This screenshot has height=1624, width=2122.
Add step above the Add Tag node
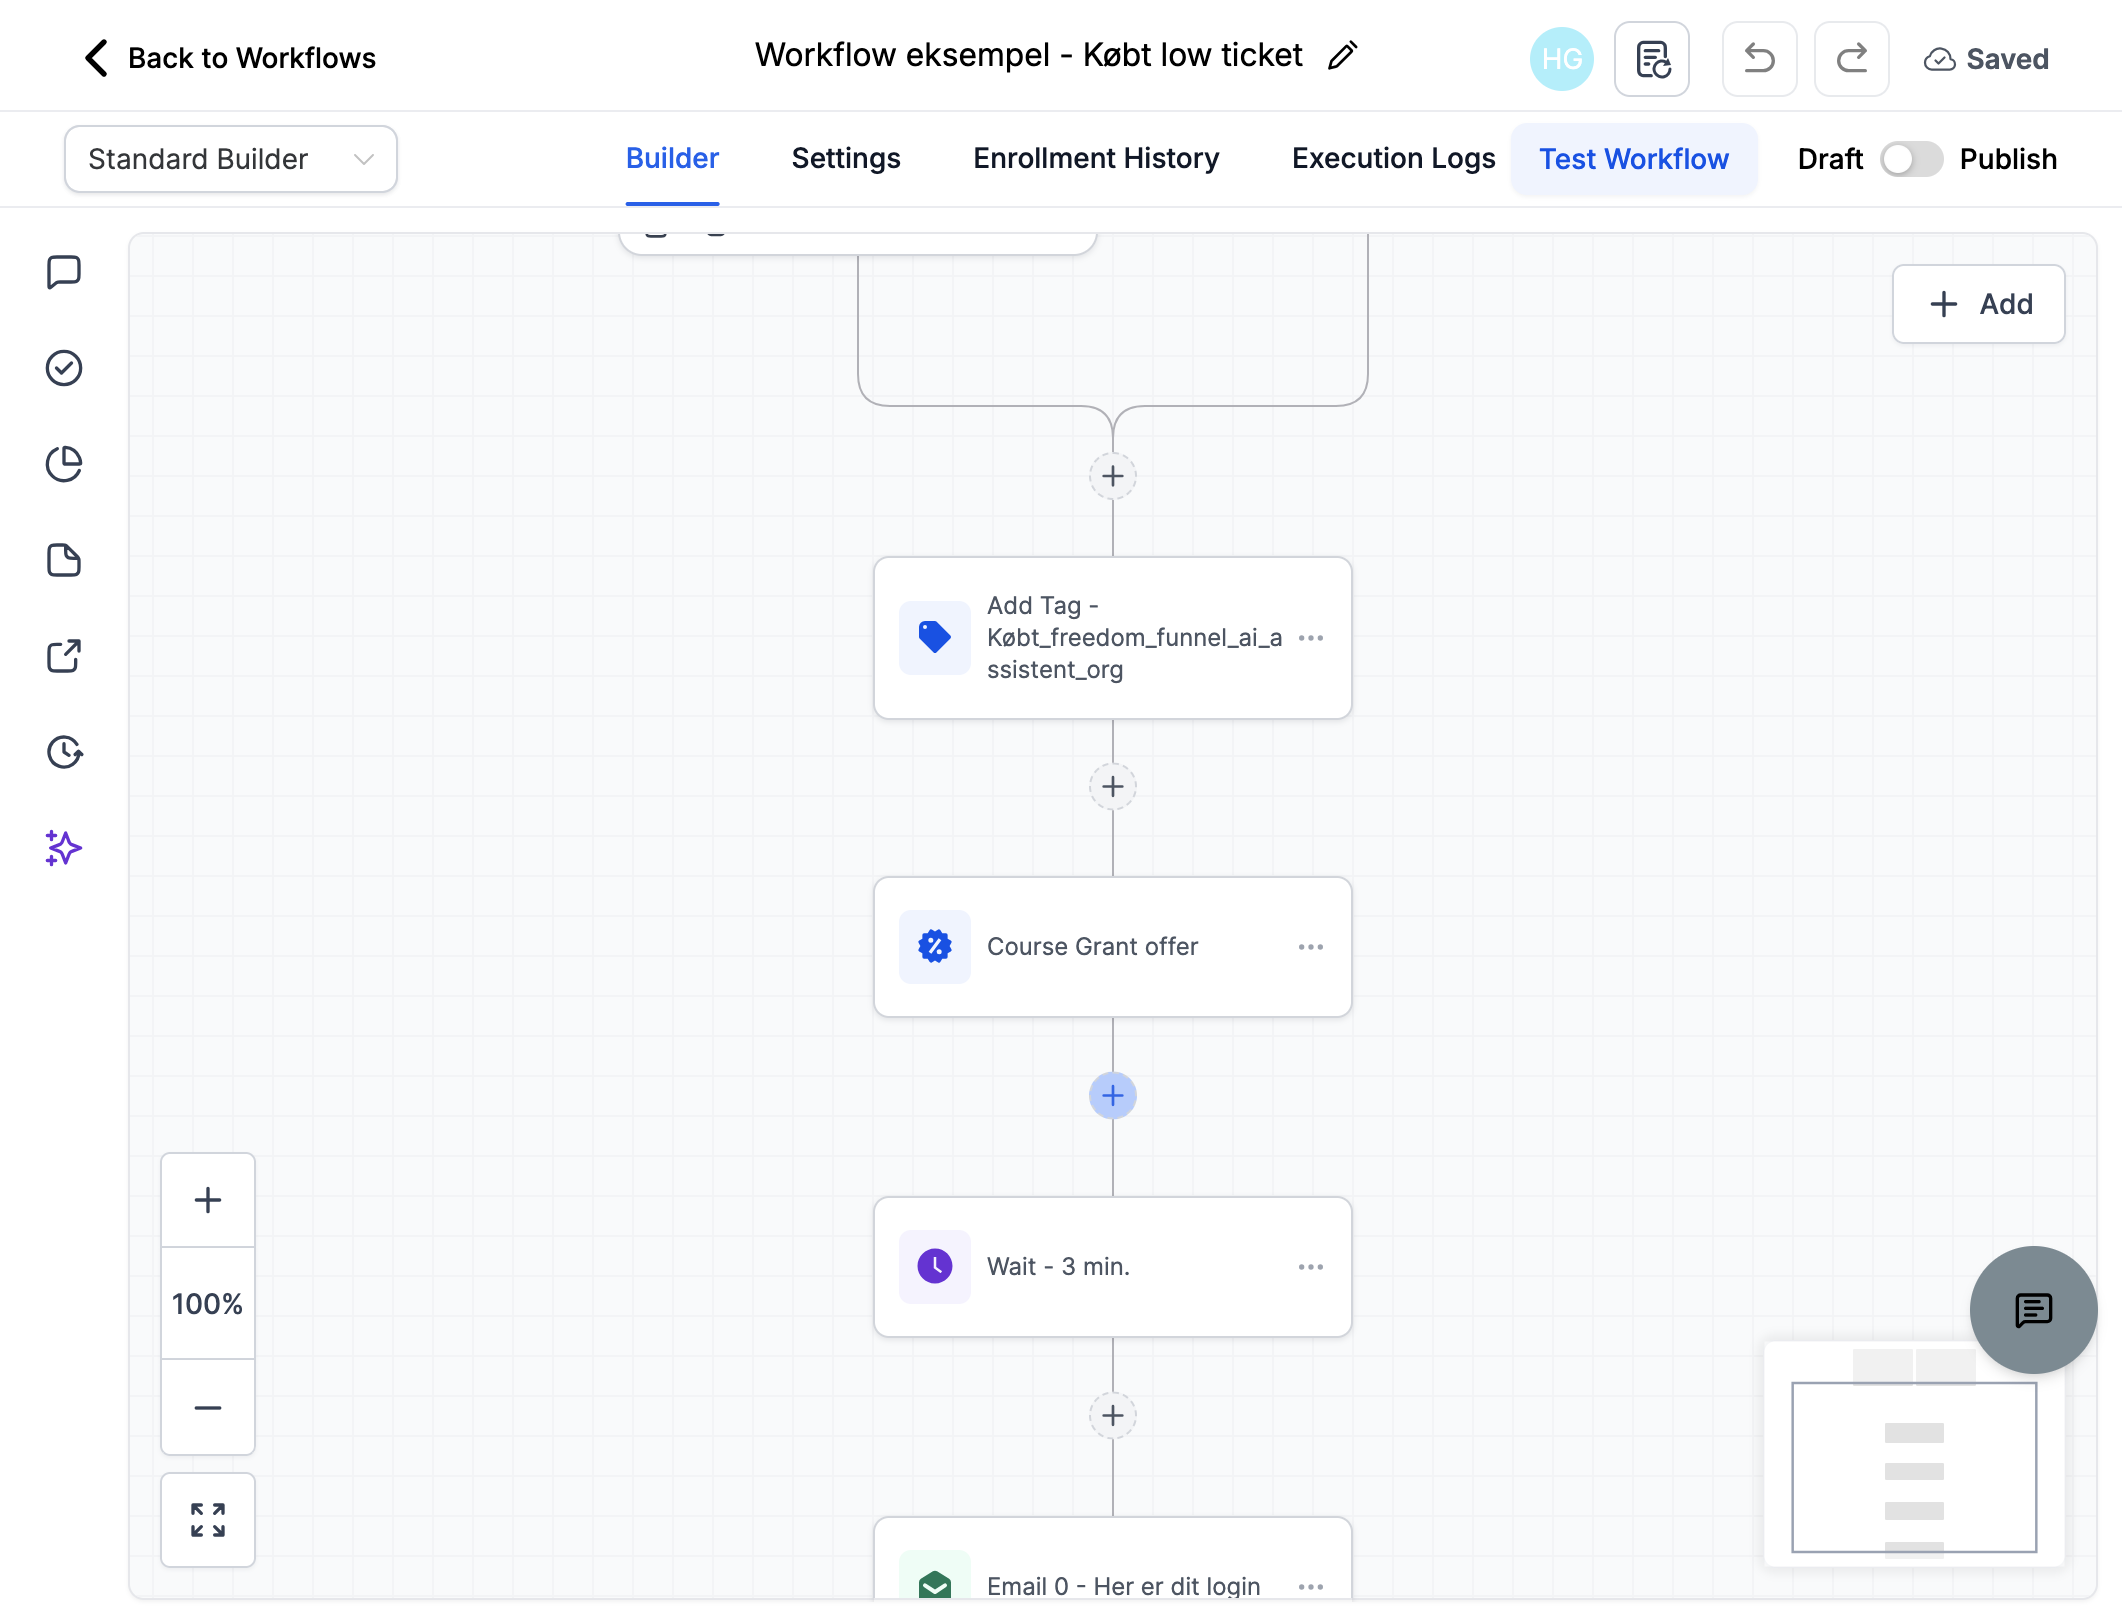tap(1113, 476)
